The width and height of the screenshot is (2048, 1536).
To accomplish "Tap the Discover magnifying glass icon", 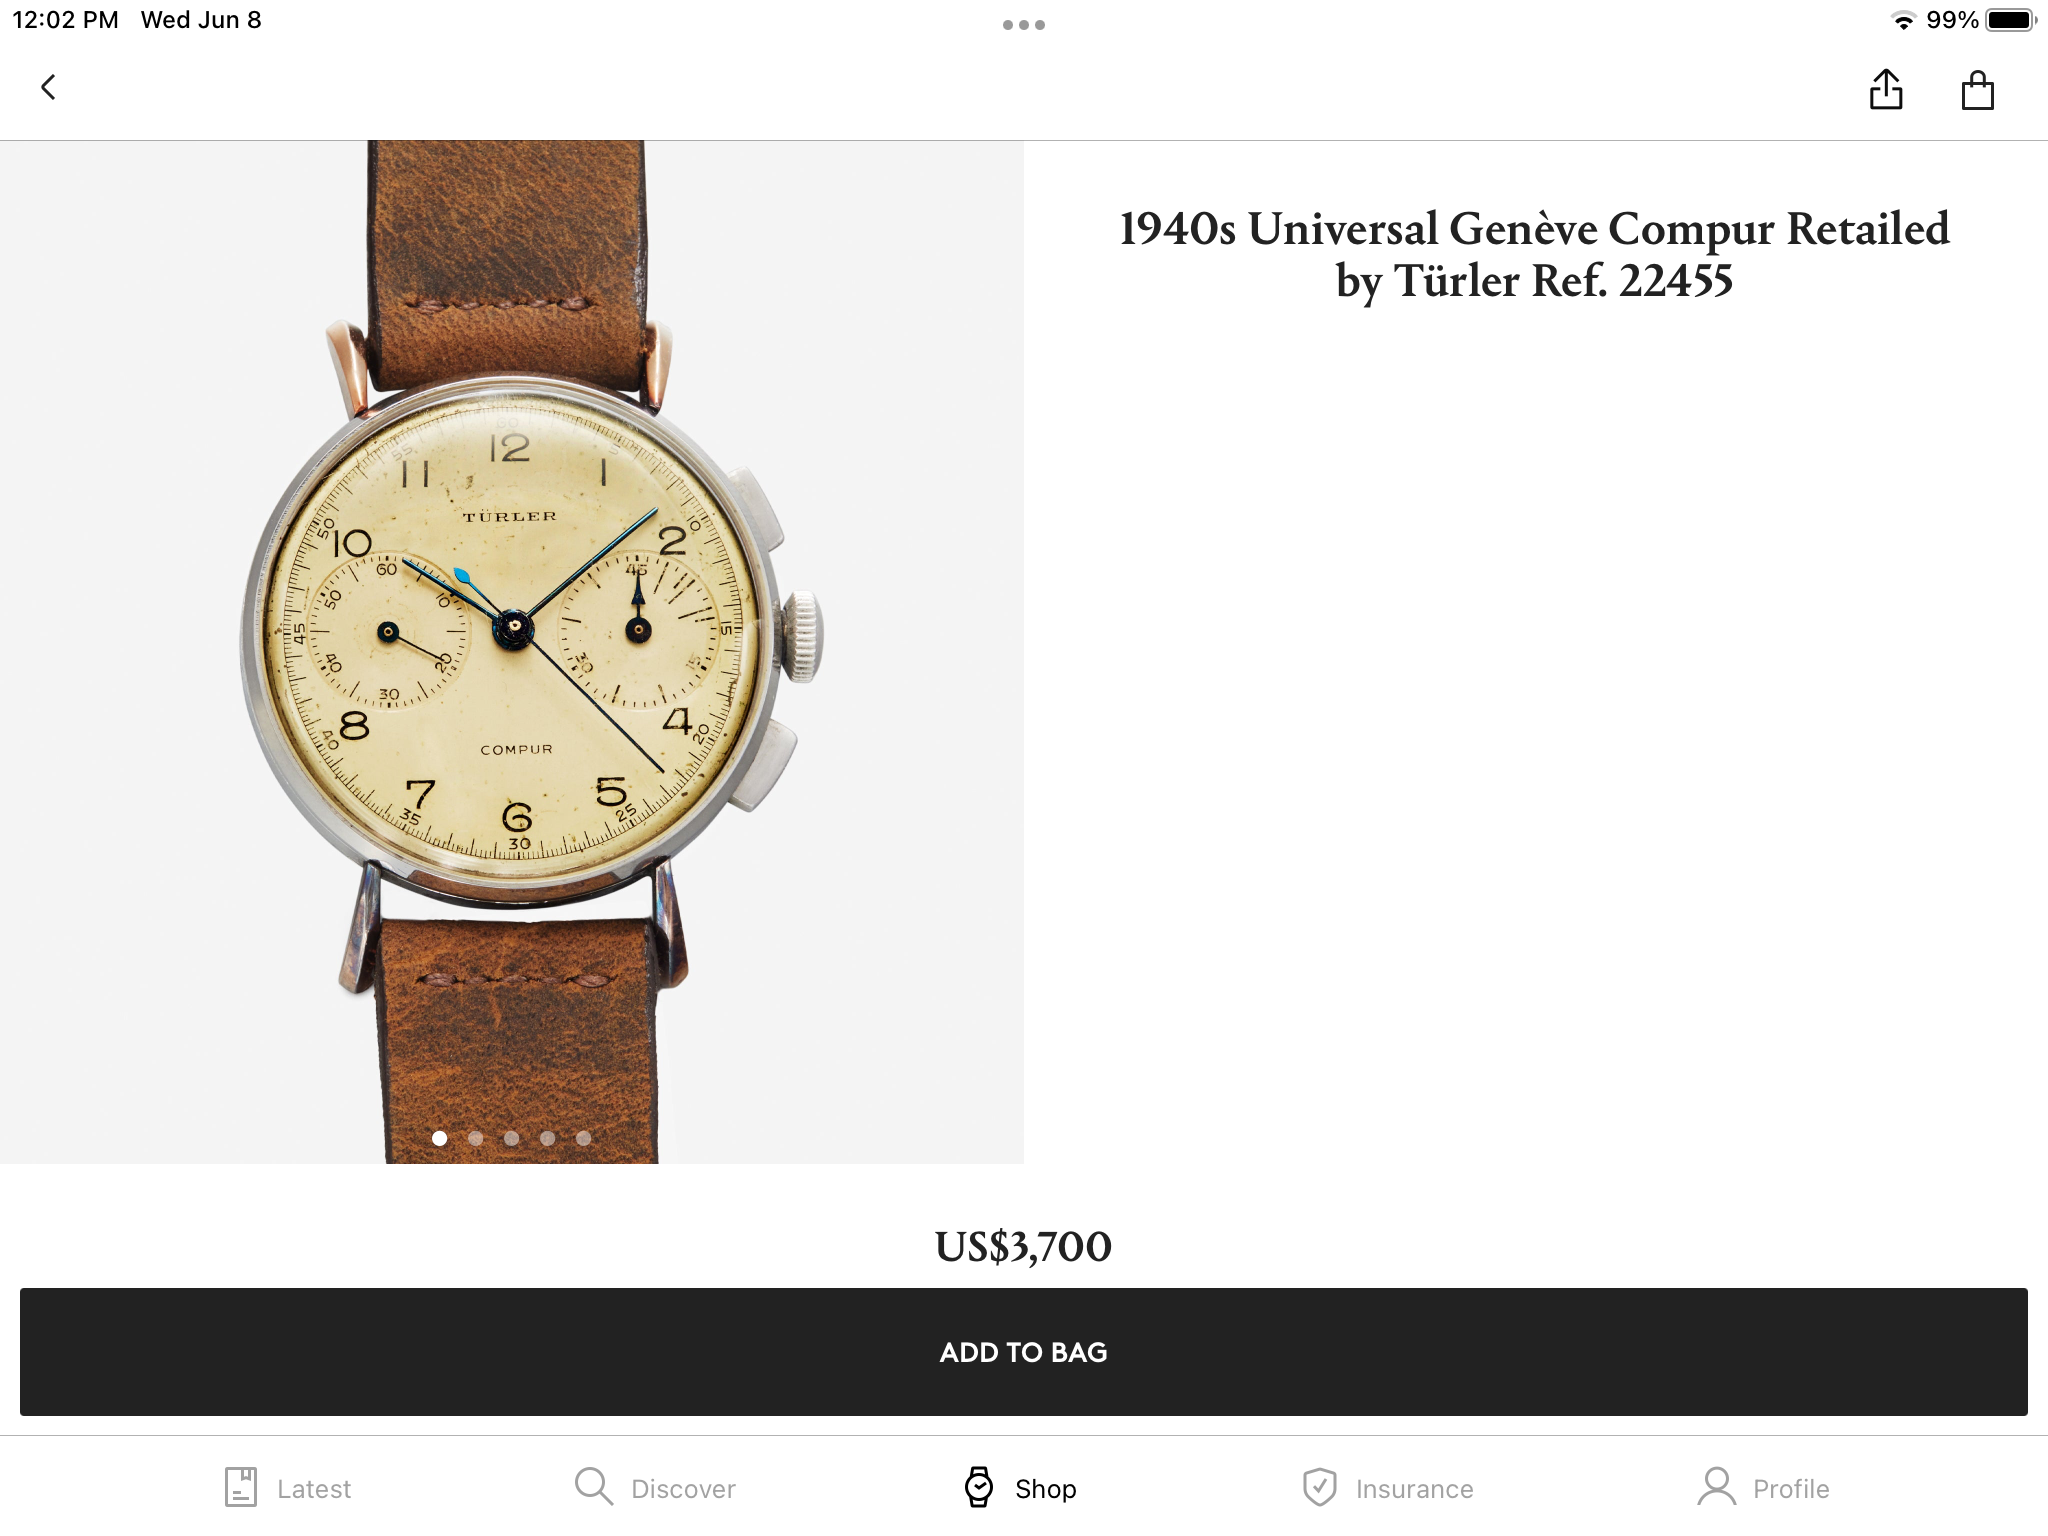I will 593,1486.
